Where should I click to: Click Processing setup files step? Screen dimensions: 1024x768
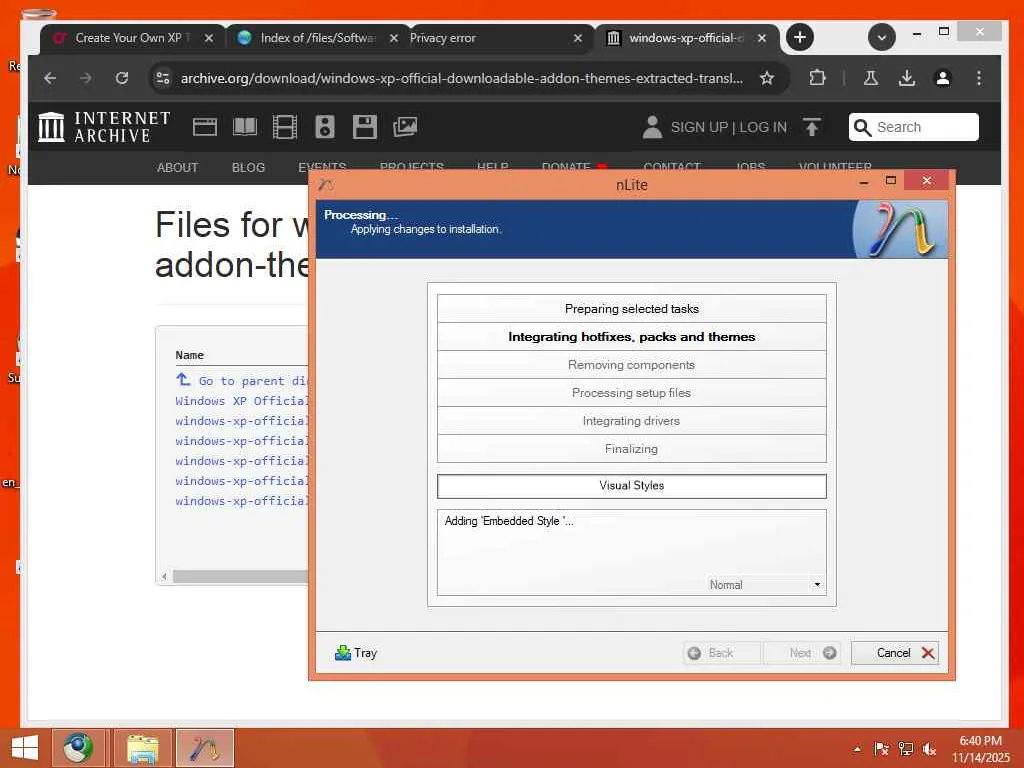coord(632,393)
